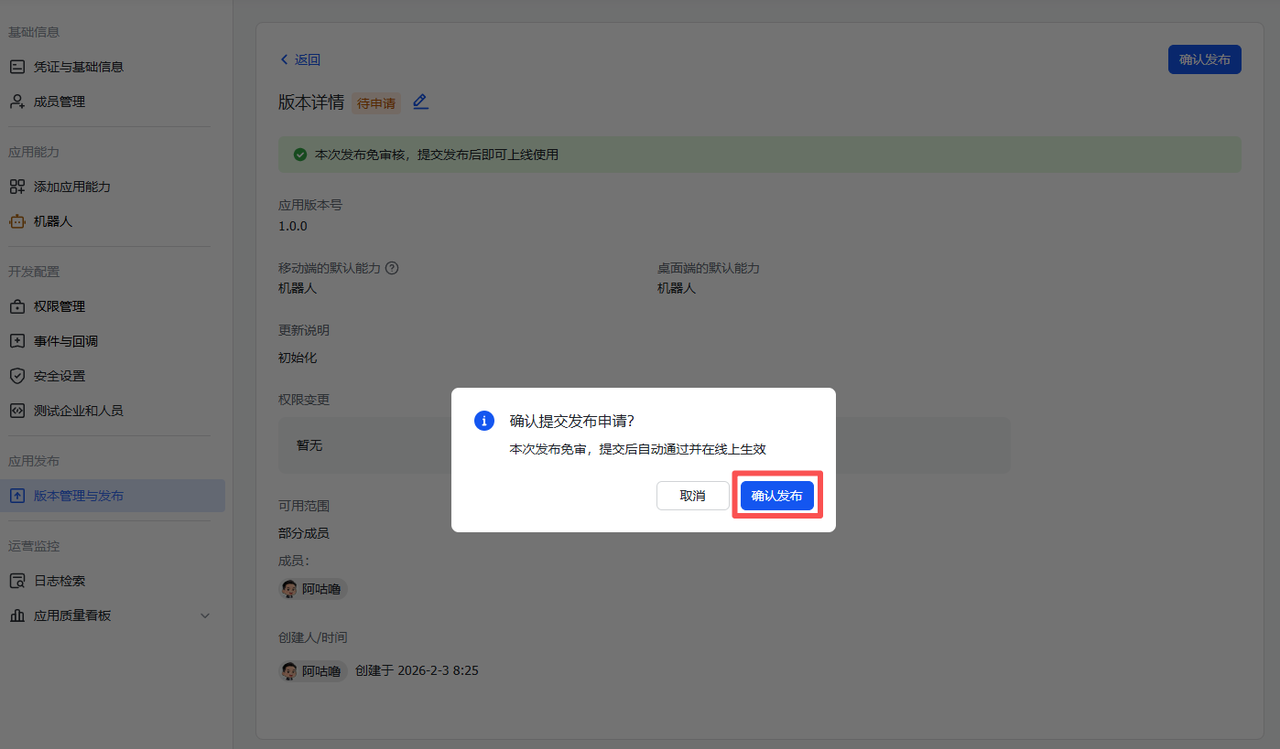Click the member management icon
The image size is (1280, 749).
(17, 102)
